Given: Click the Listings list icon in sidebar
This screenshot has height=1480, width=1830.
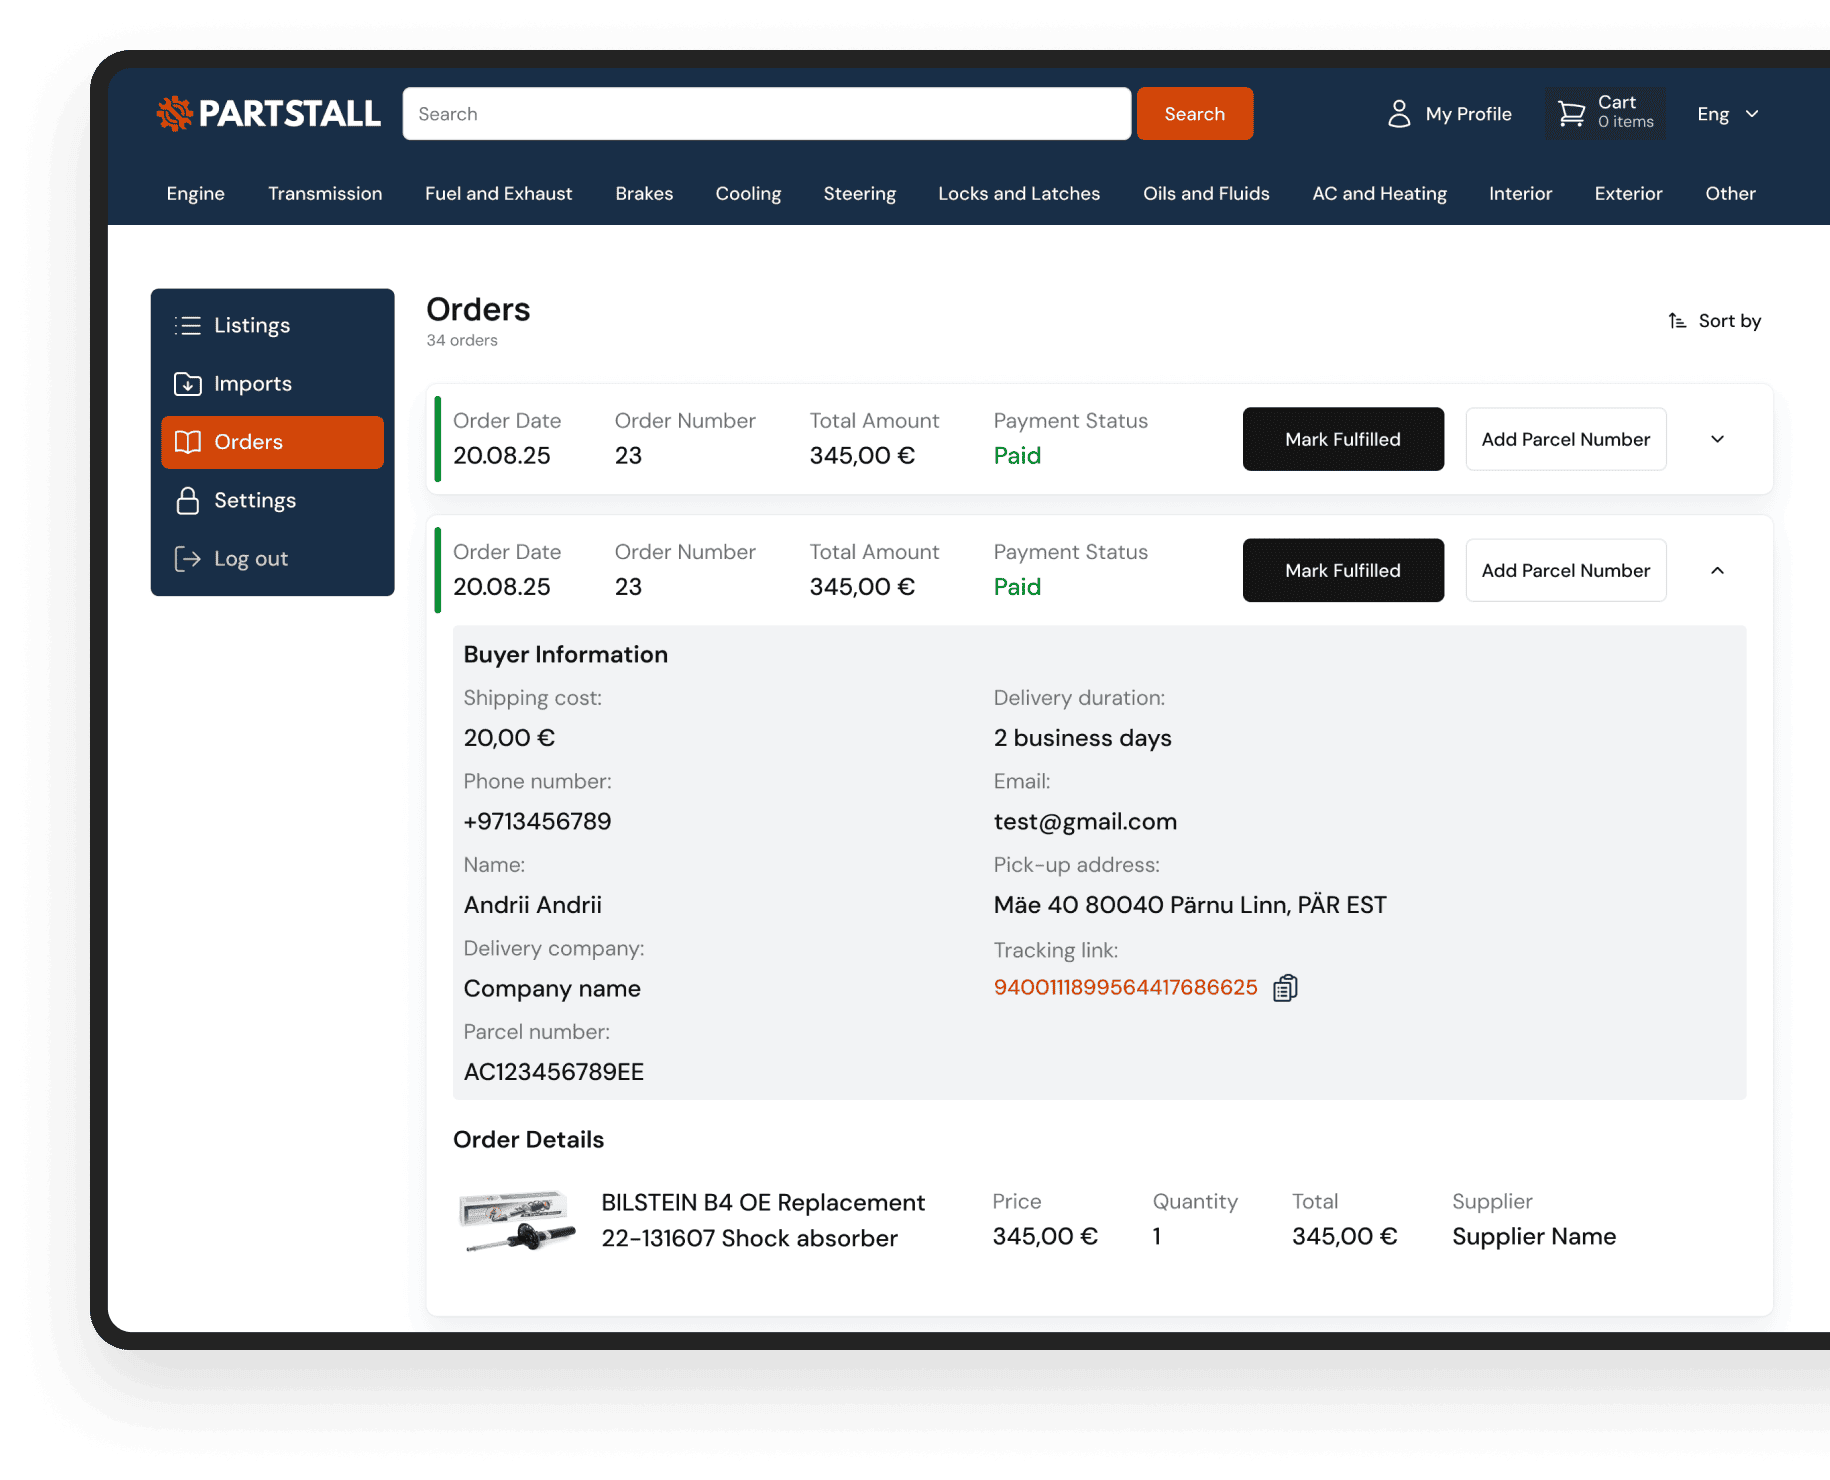Looking at the screenshot, I should click(x=188, y=325).
